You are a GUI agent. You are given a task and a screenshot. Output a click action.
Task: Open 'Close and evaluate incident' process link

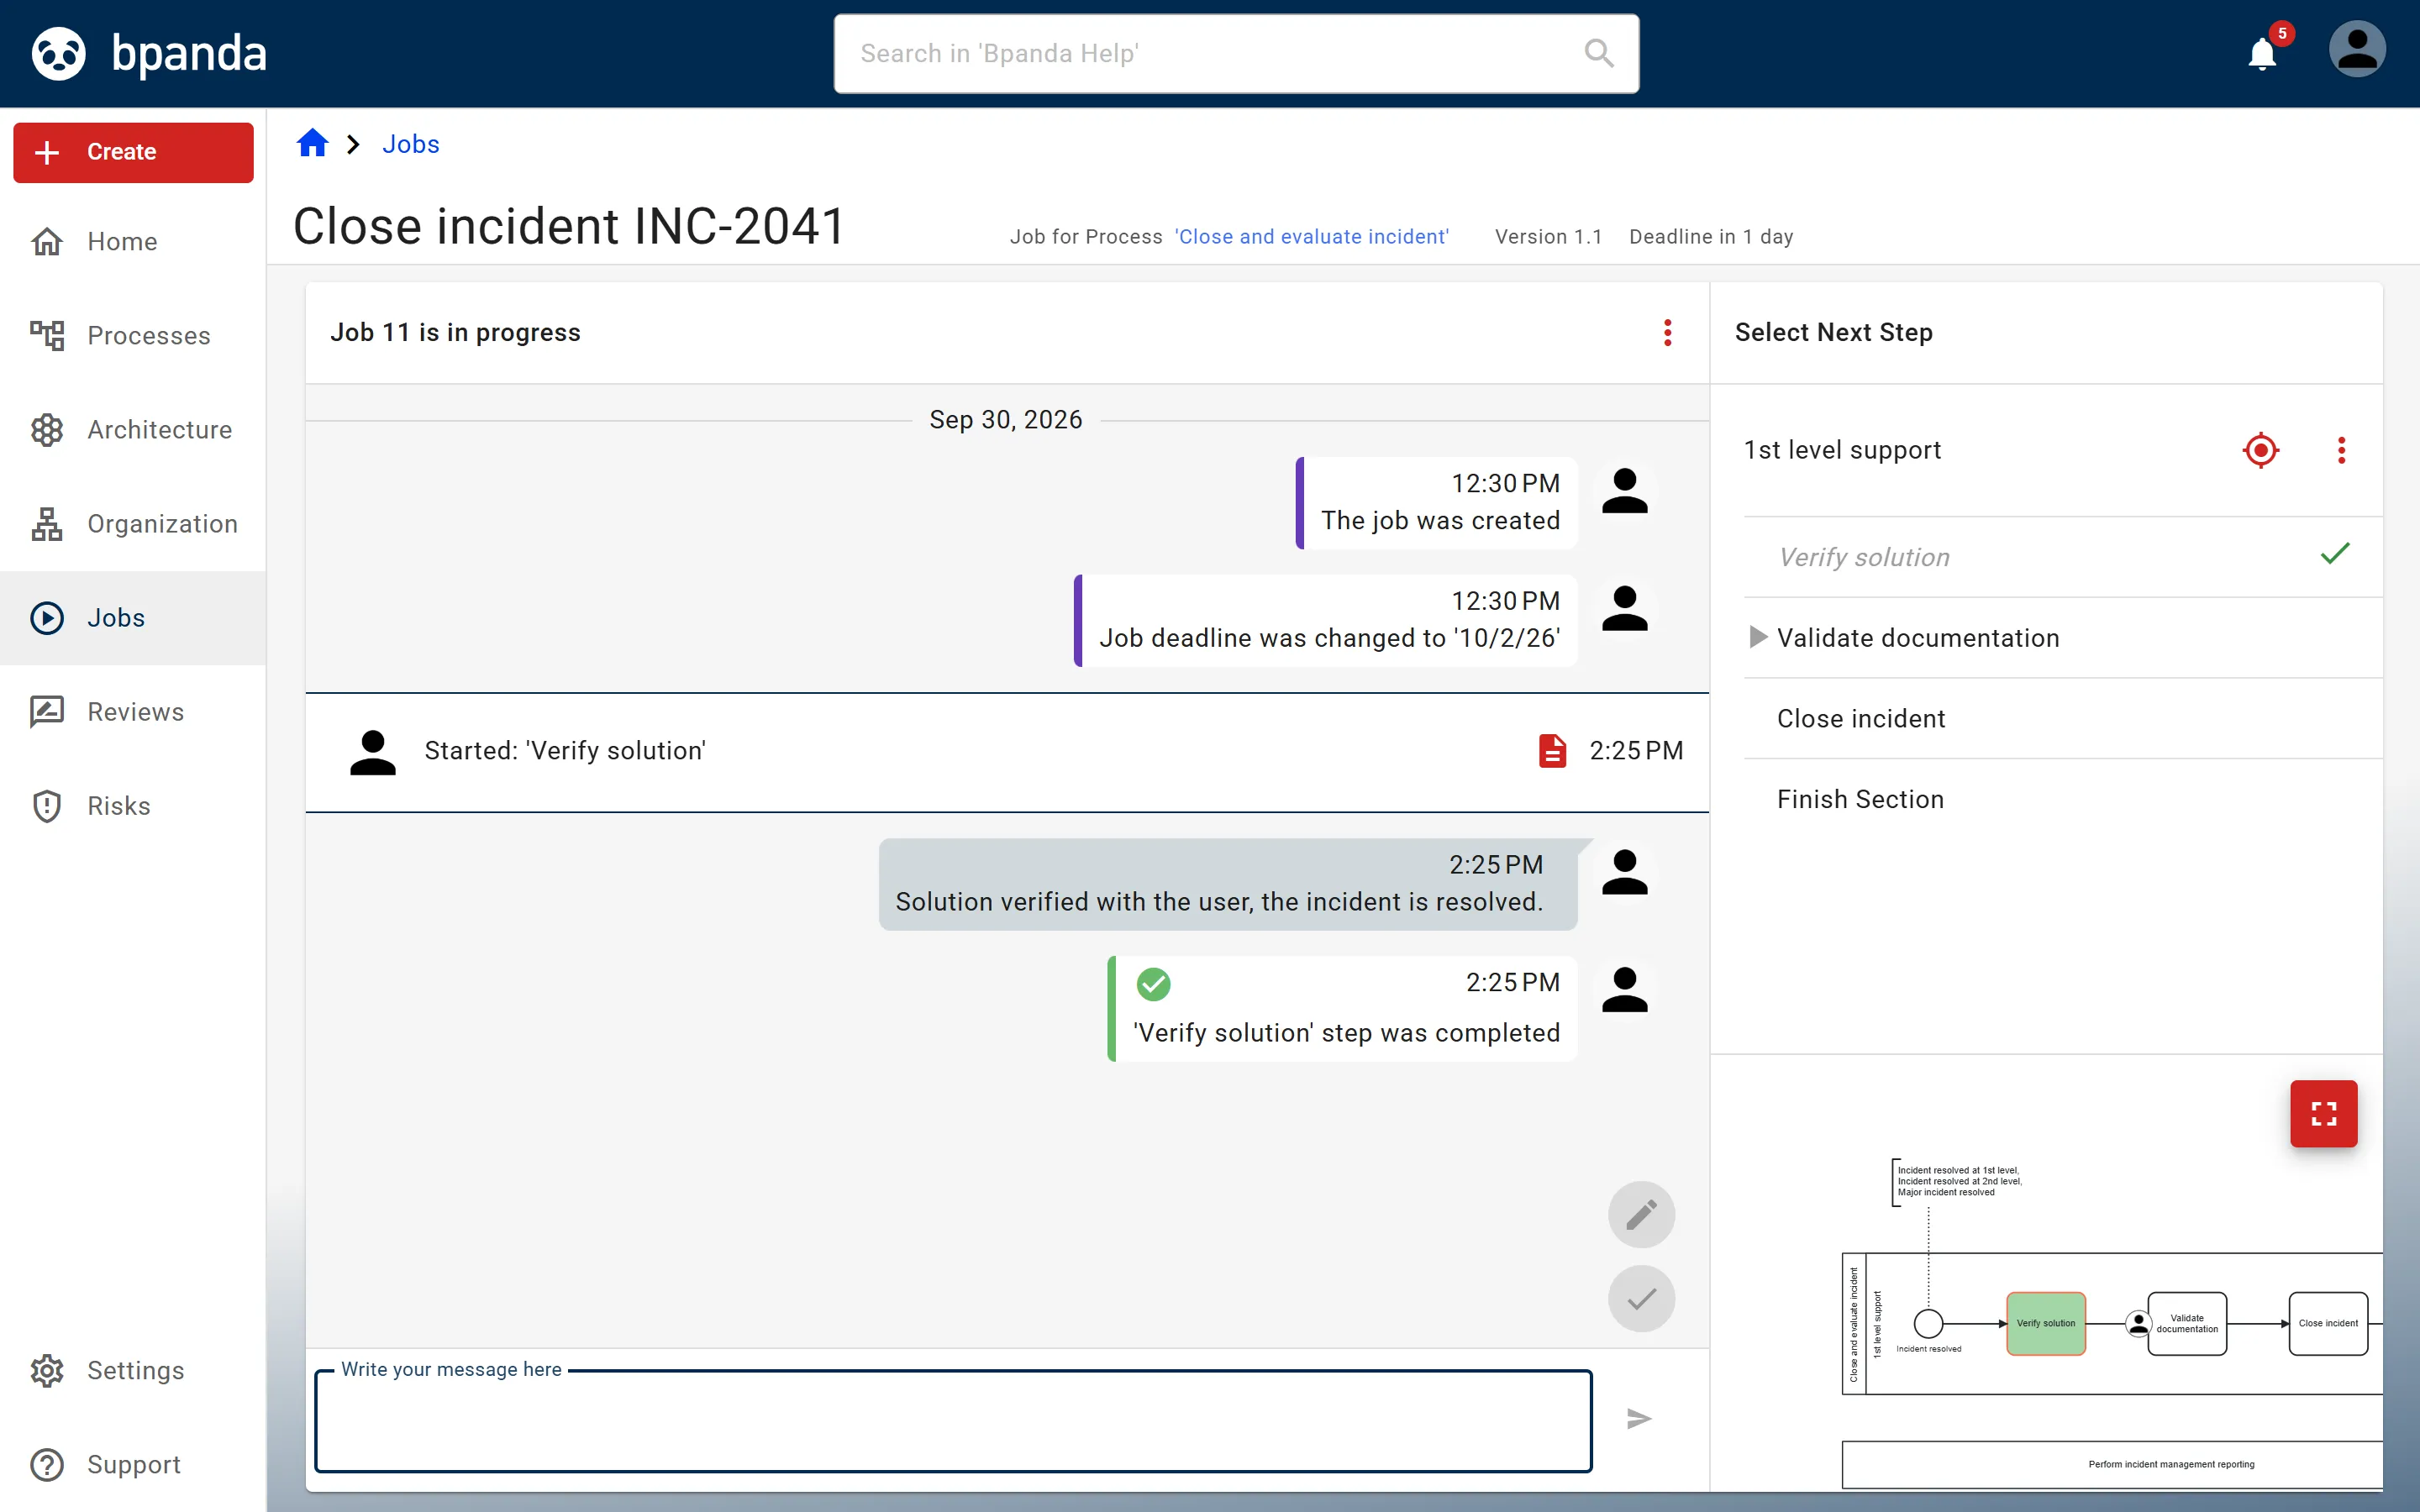coord(1311,237)
